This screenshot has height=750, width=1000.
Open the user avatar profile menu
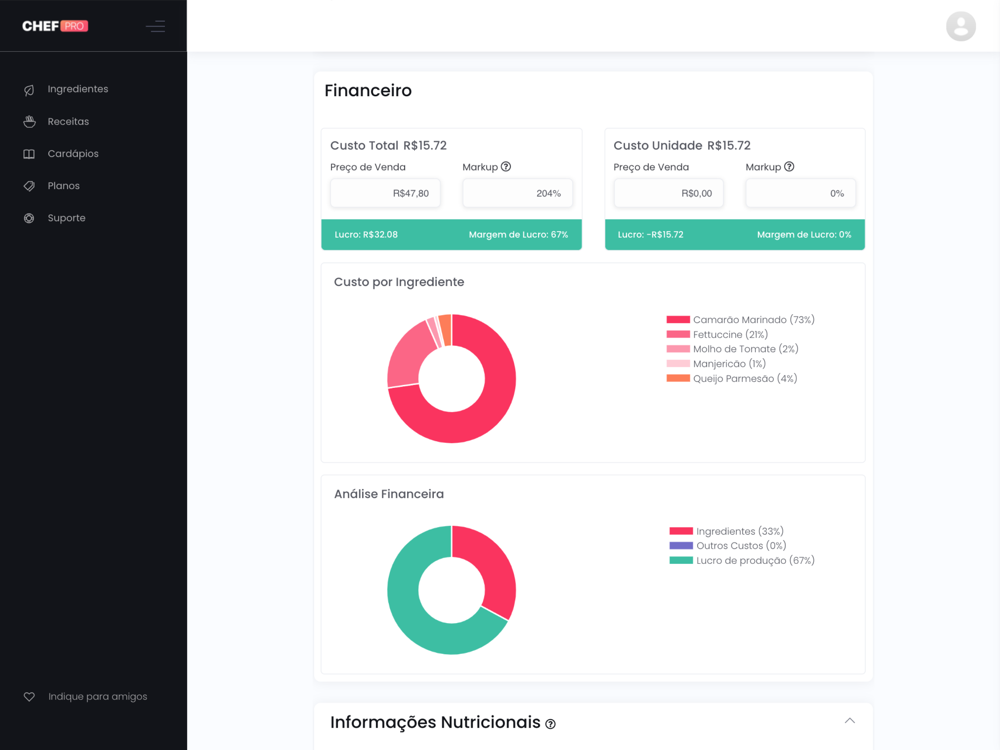[x=960, y=26]
